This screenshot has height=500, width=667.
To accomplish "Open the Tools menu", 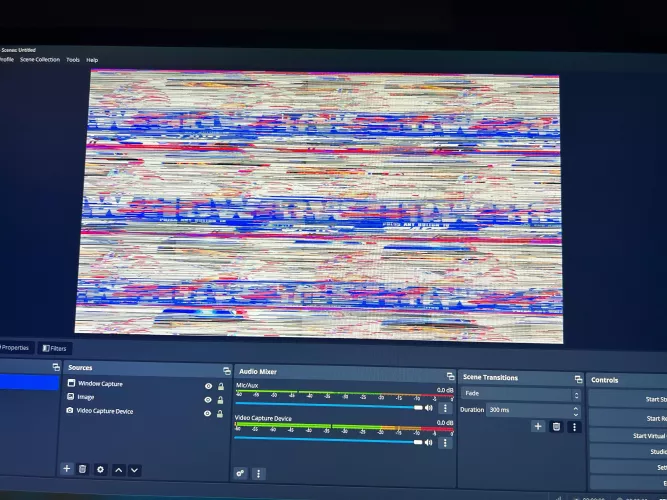I will point(73,60).
